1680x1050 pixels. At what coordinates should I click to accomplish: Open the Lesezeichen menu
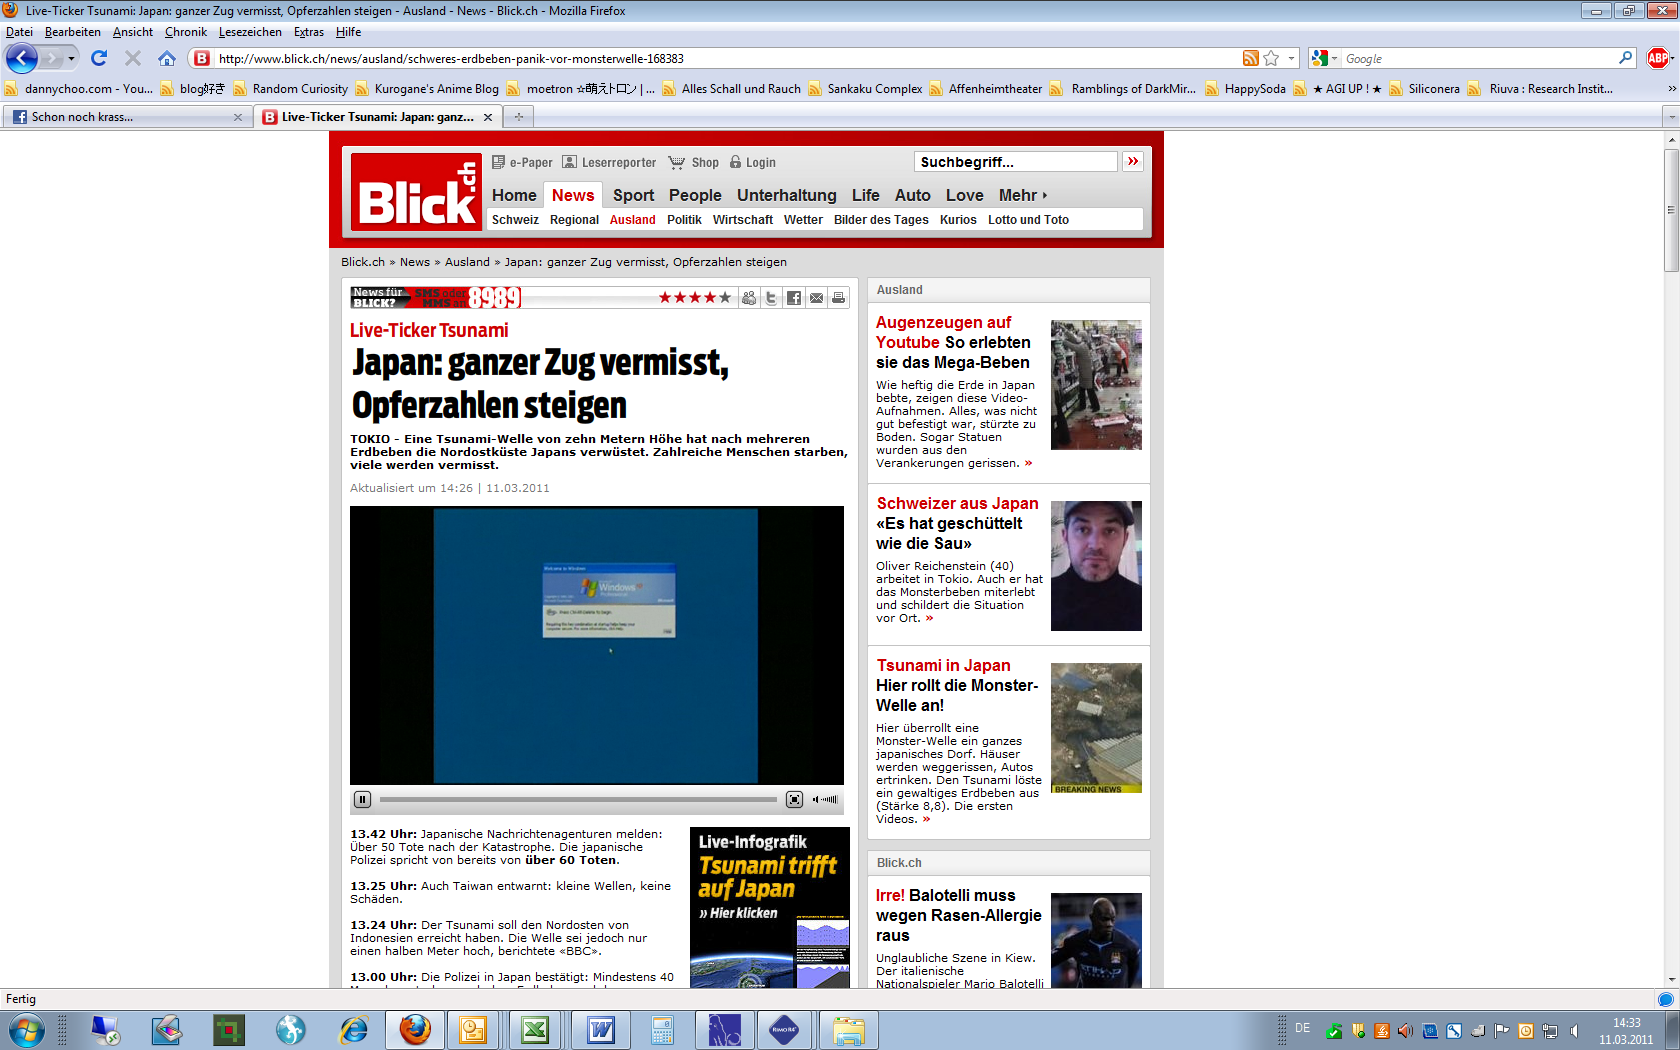click(250, 32)
